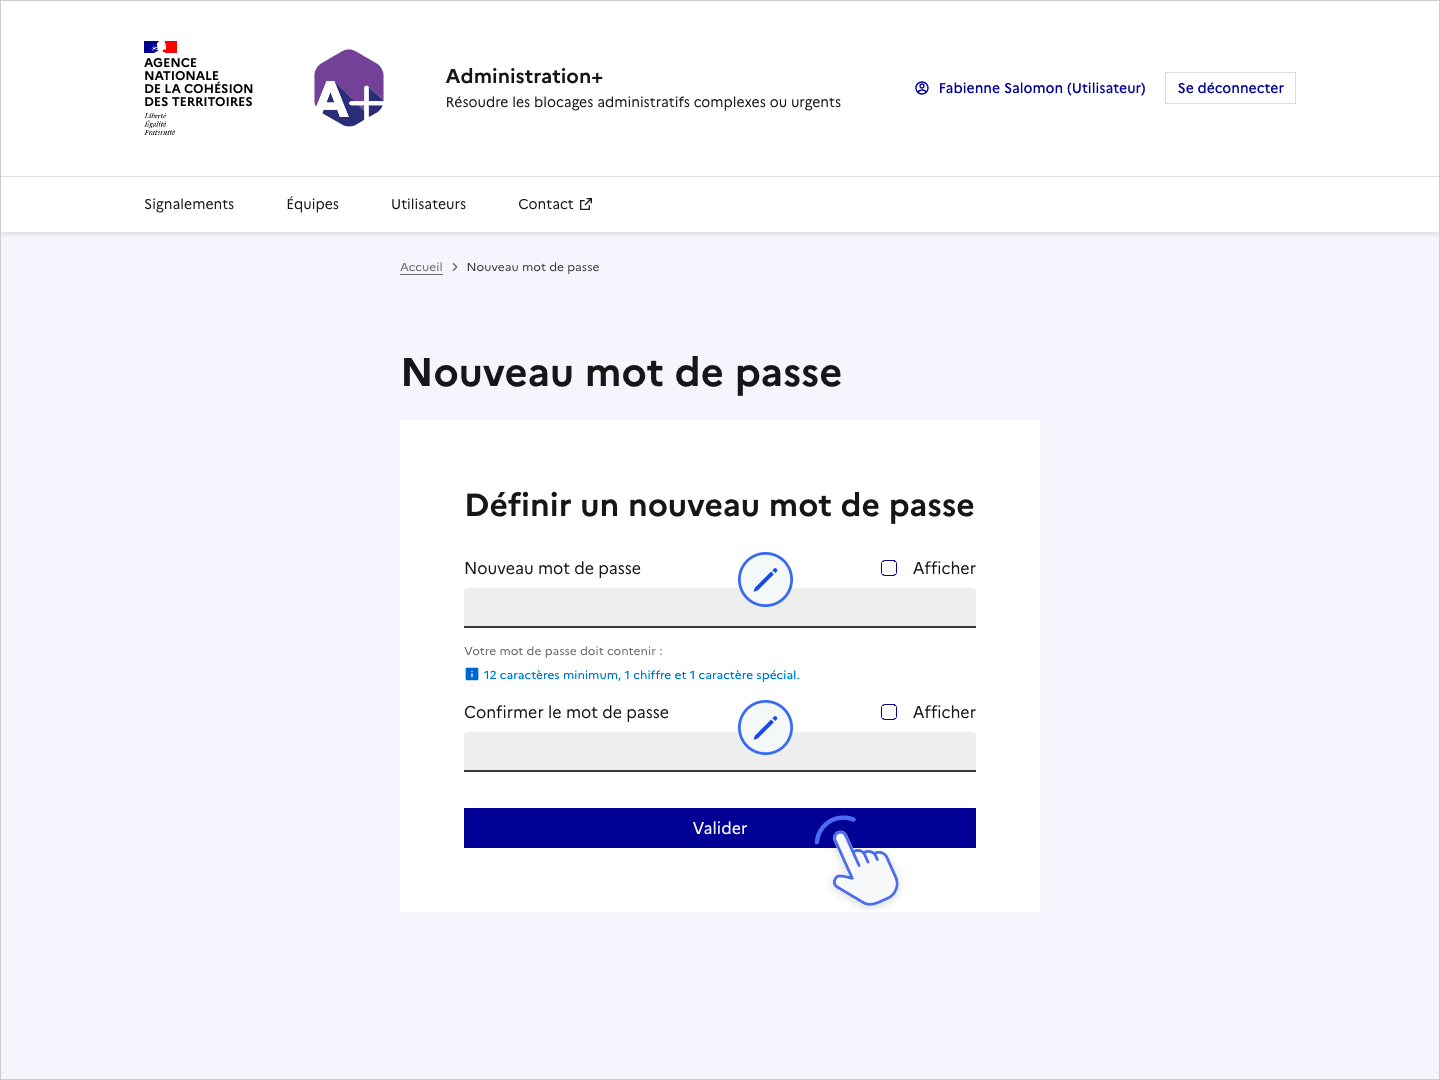Open the external link icon next to Contact

586,203
